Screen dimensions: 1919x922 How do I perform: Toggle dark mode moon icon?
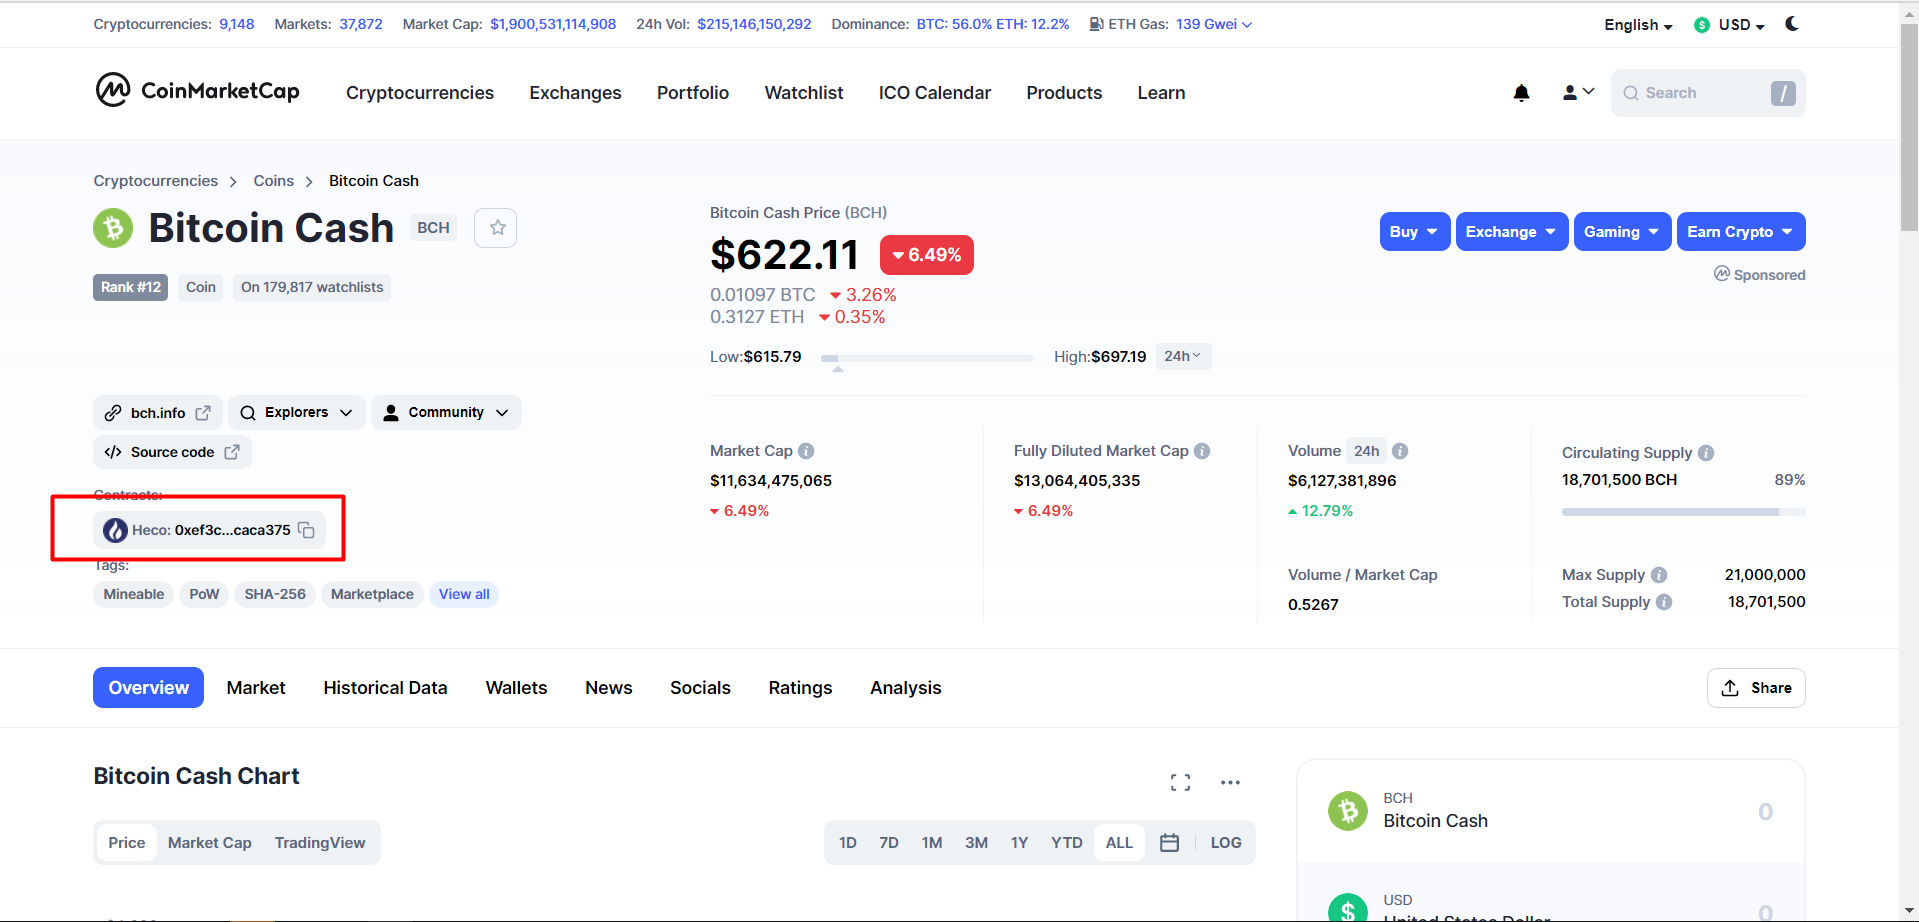1792,24
